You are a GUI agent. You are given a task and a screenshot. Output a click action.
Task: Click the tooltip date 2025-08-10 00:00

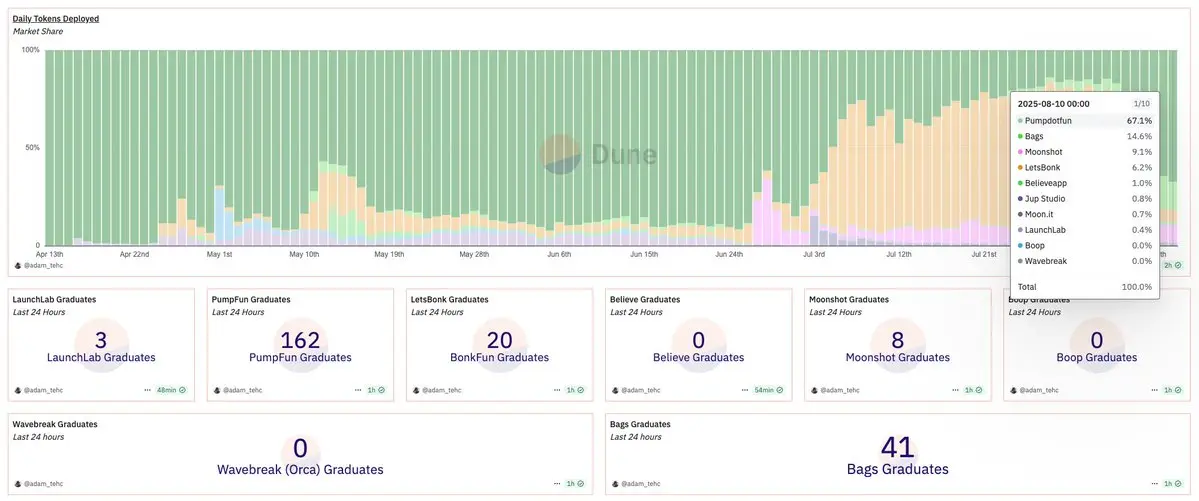tap(1054, 104)
